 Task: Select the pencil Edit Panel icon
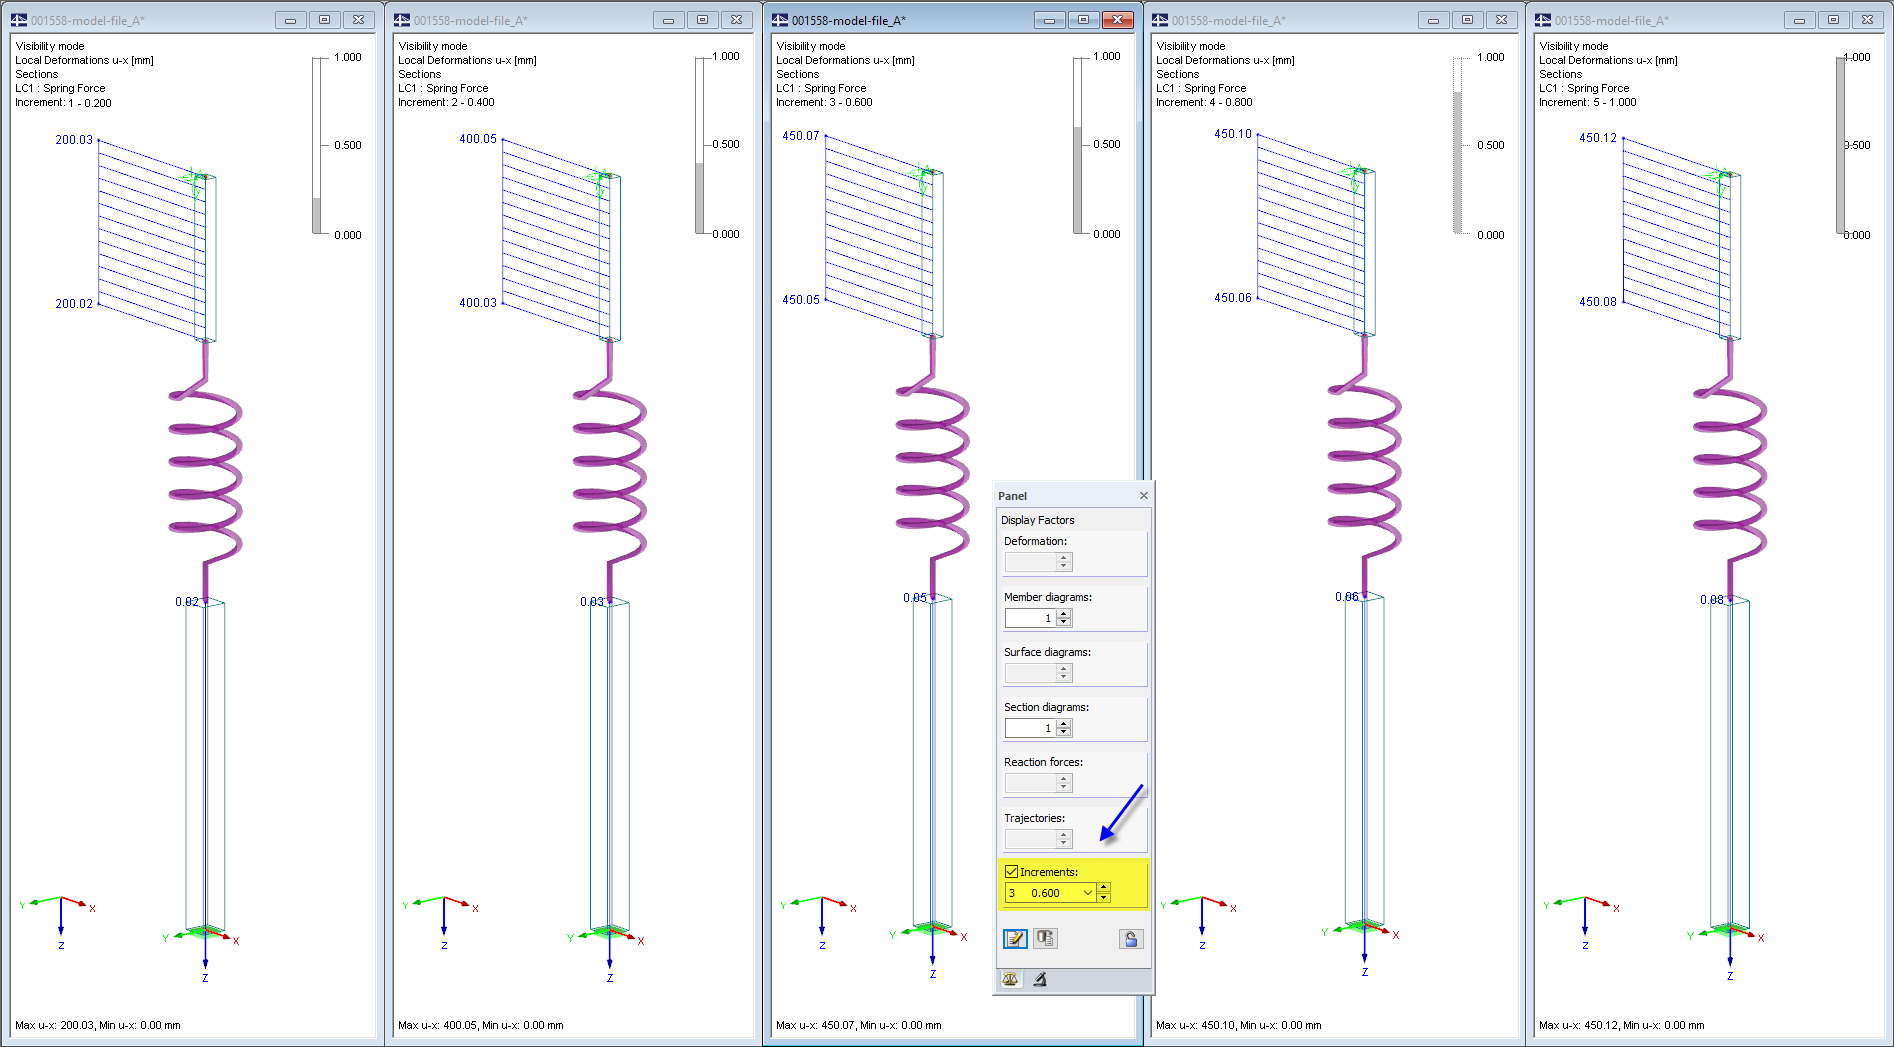coord(1015,938)
